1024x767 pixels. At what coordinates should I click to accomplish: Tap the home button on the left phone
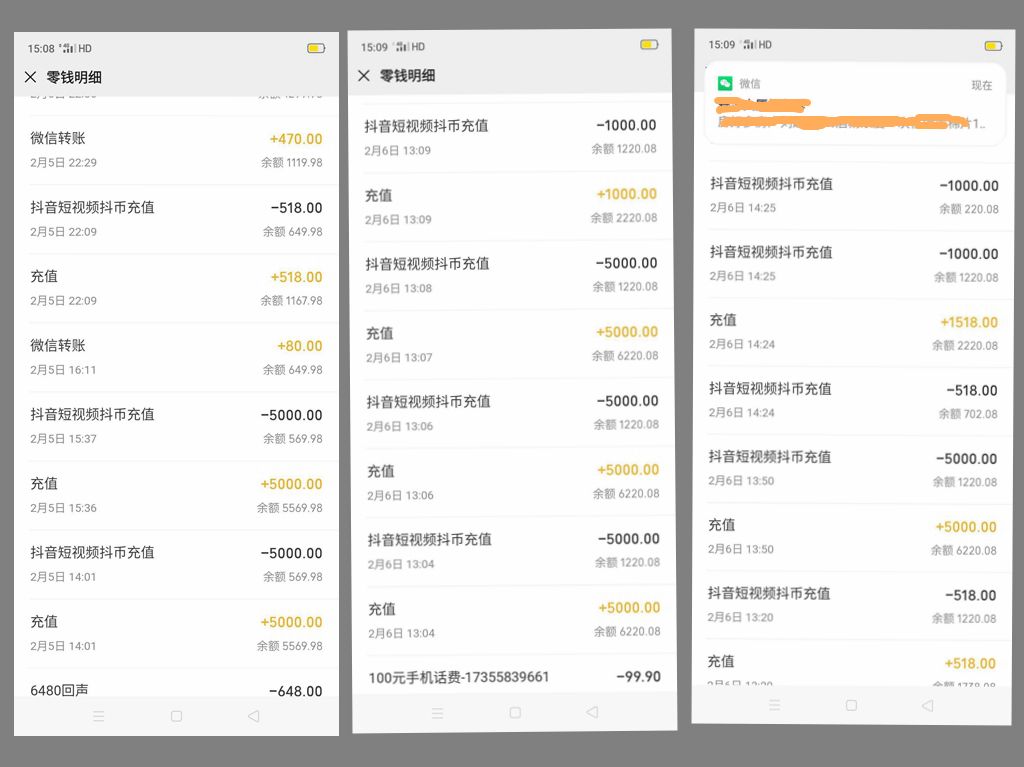pos(176,716)
